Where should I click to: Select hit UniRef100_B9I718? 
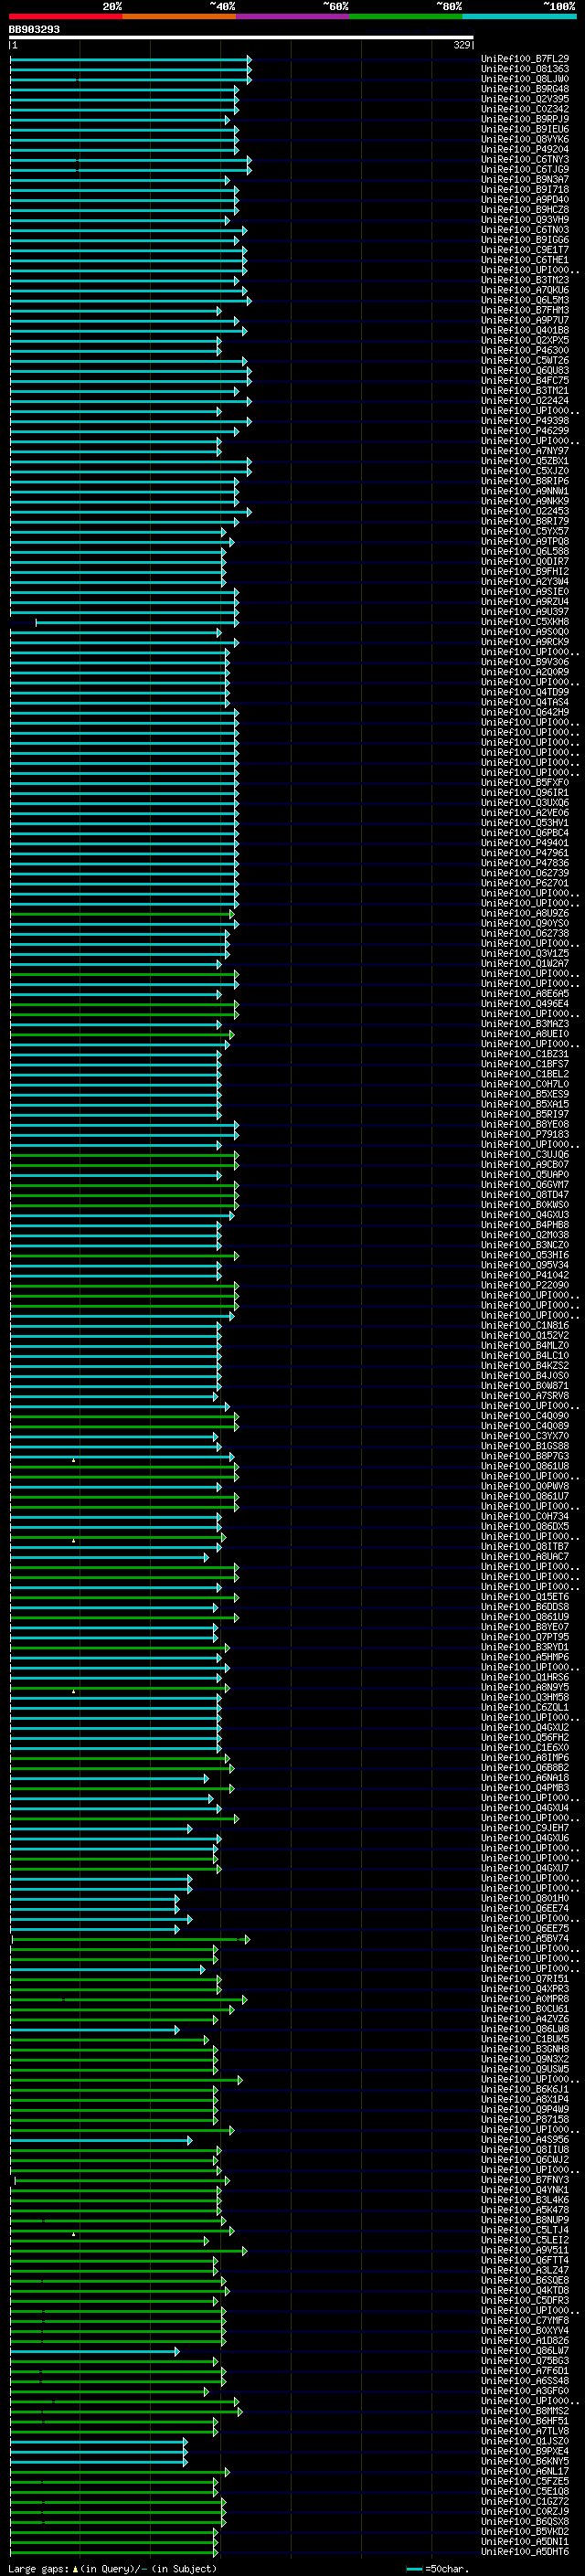point(525,190)
